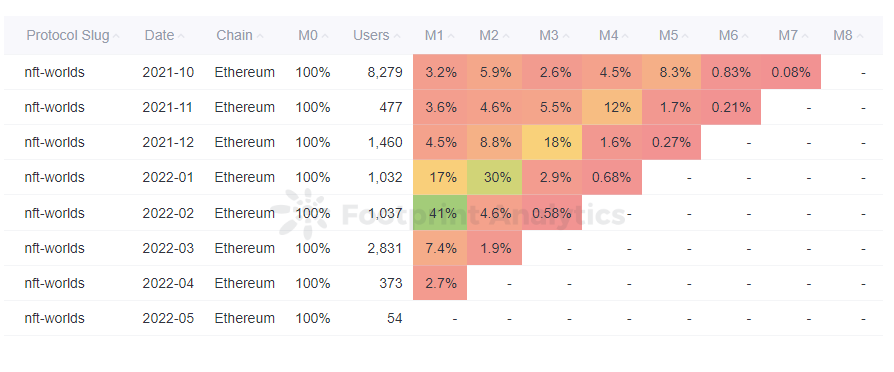
Task: Sort by the M4 column header
Action: [613, 35]
